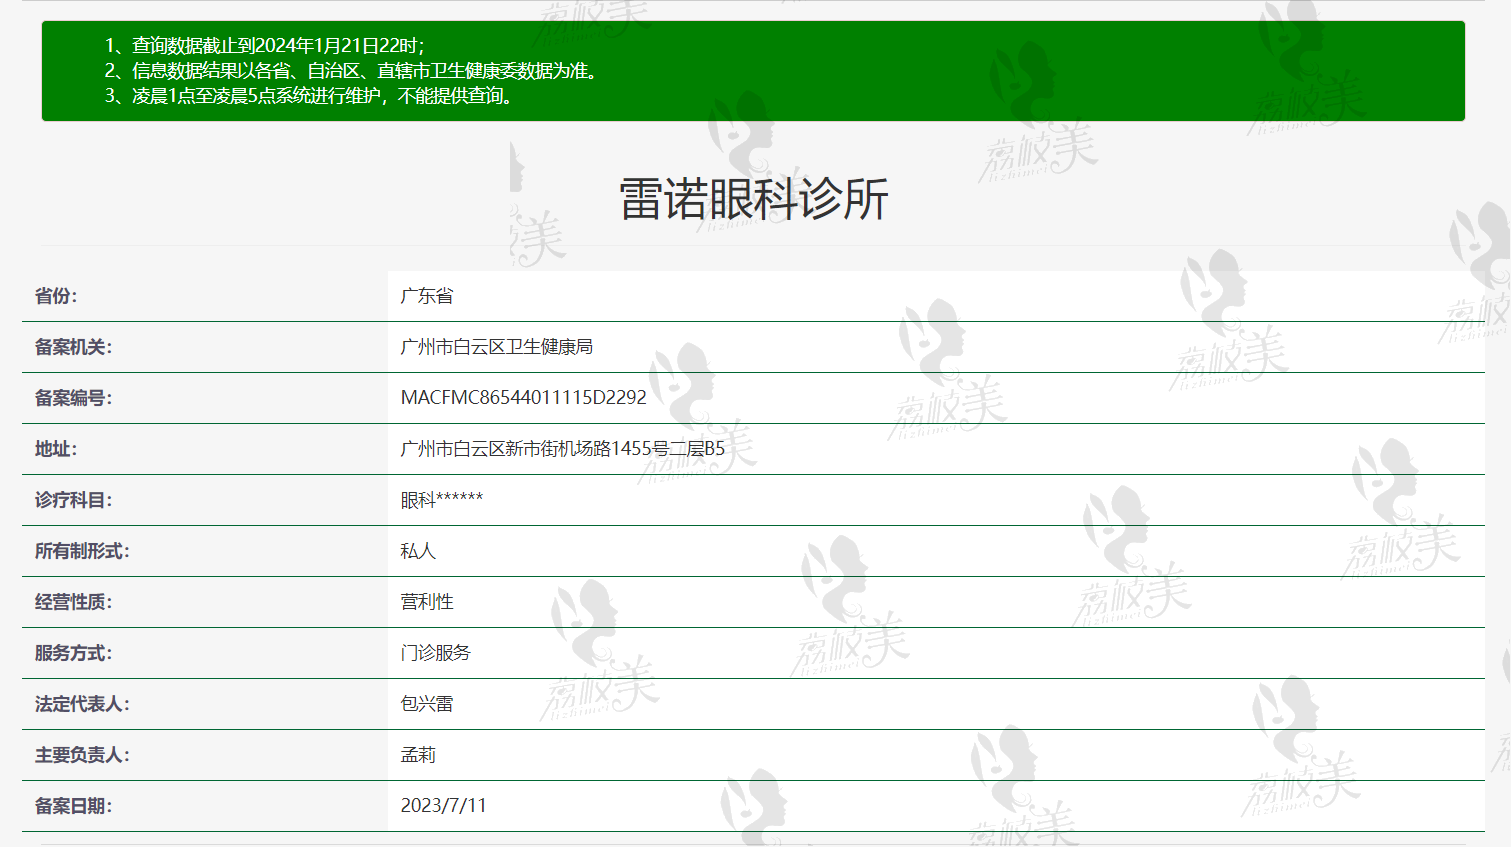Click the 服务方式 label
This screenshot has height=847, width=1511.
[x=73, y=653]
